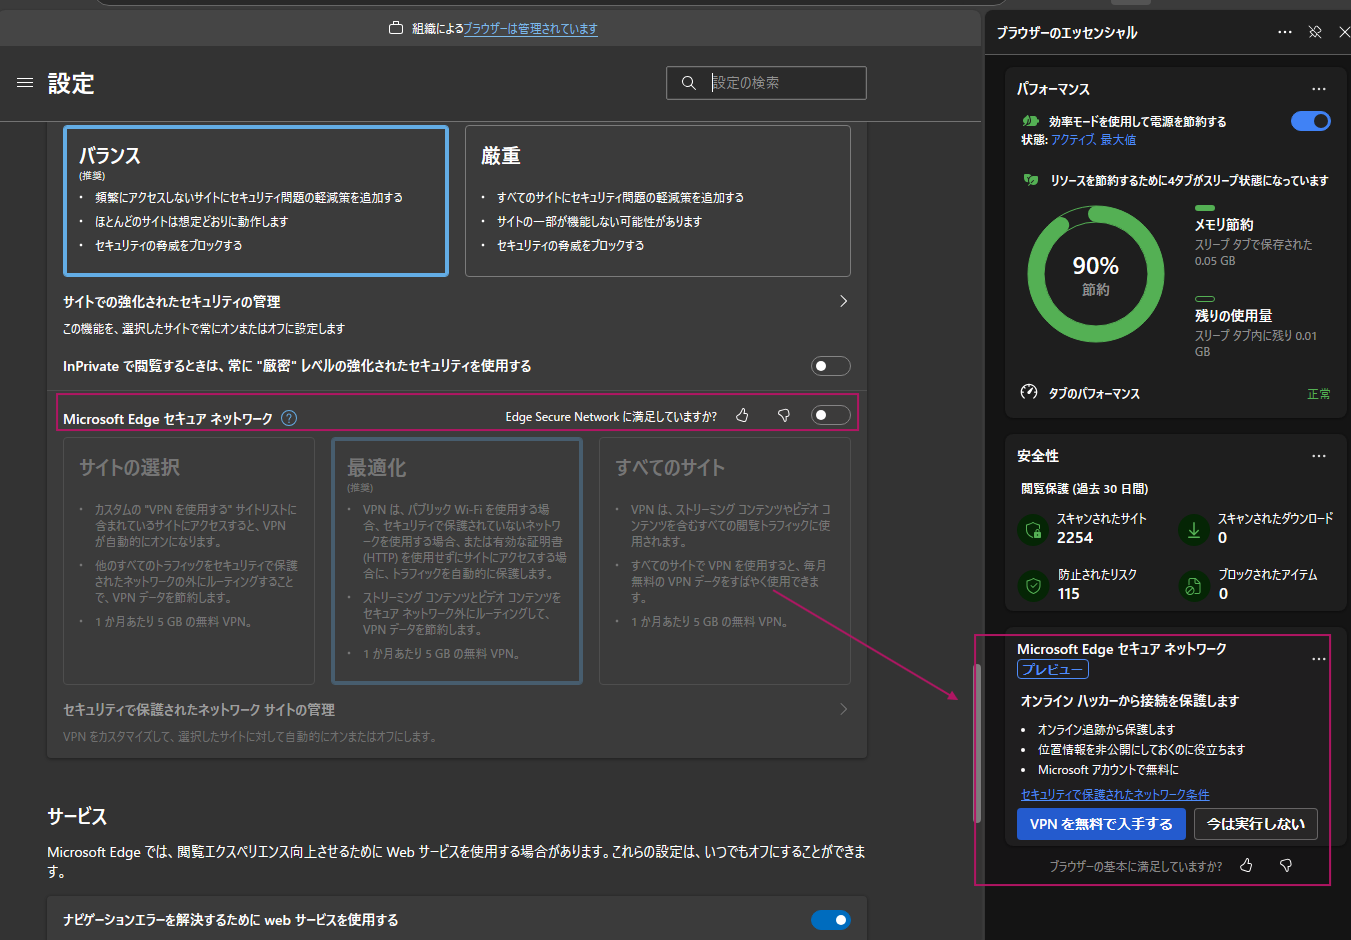
Task: Disable 効率モード power saving toggle
Action: [1311, 121]
